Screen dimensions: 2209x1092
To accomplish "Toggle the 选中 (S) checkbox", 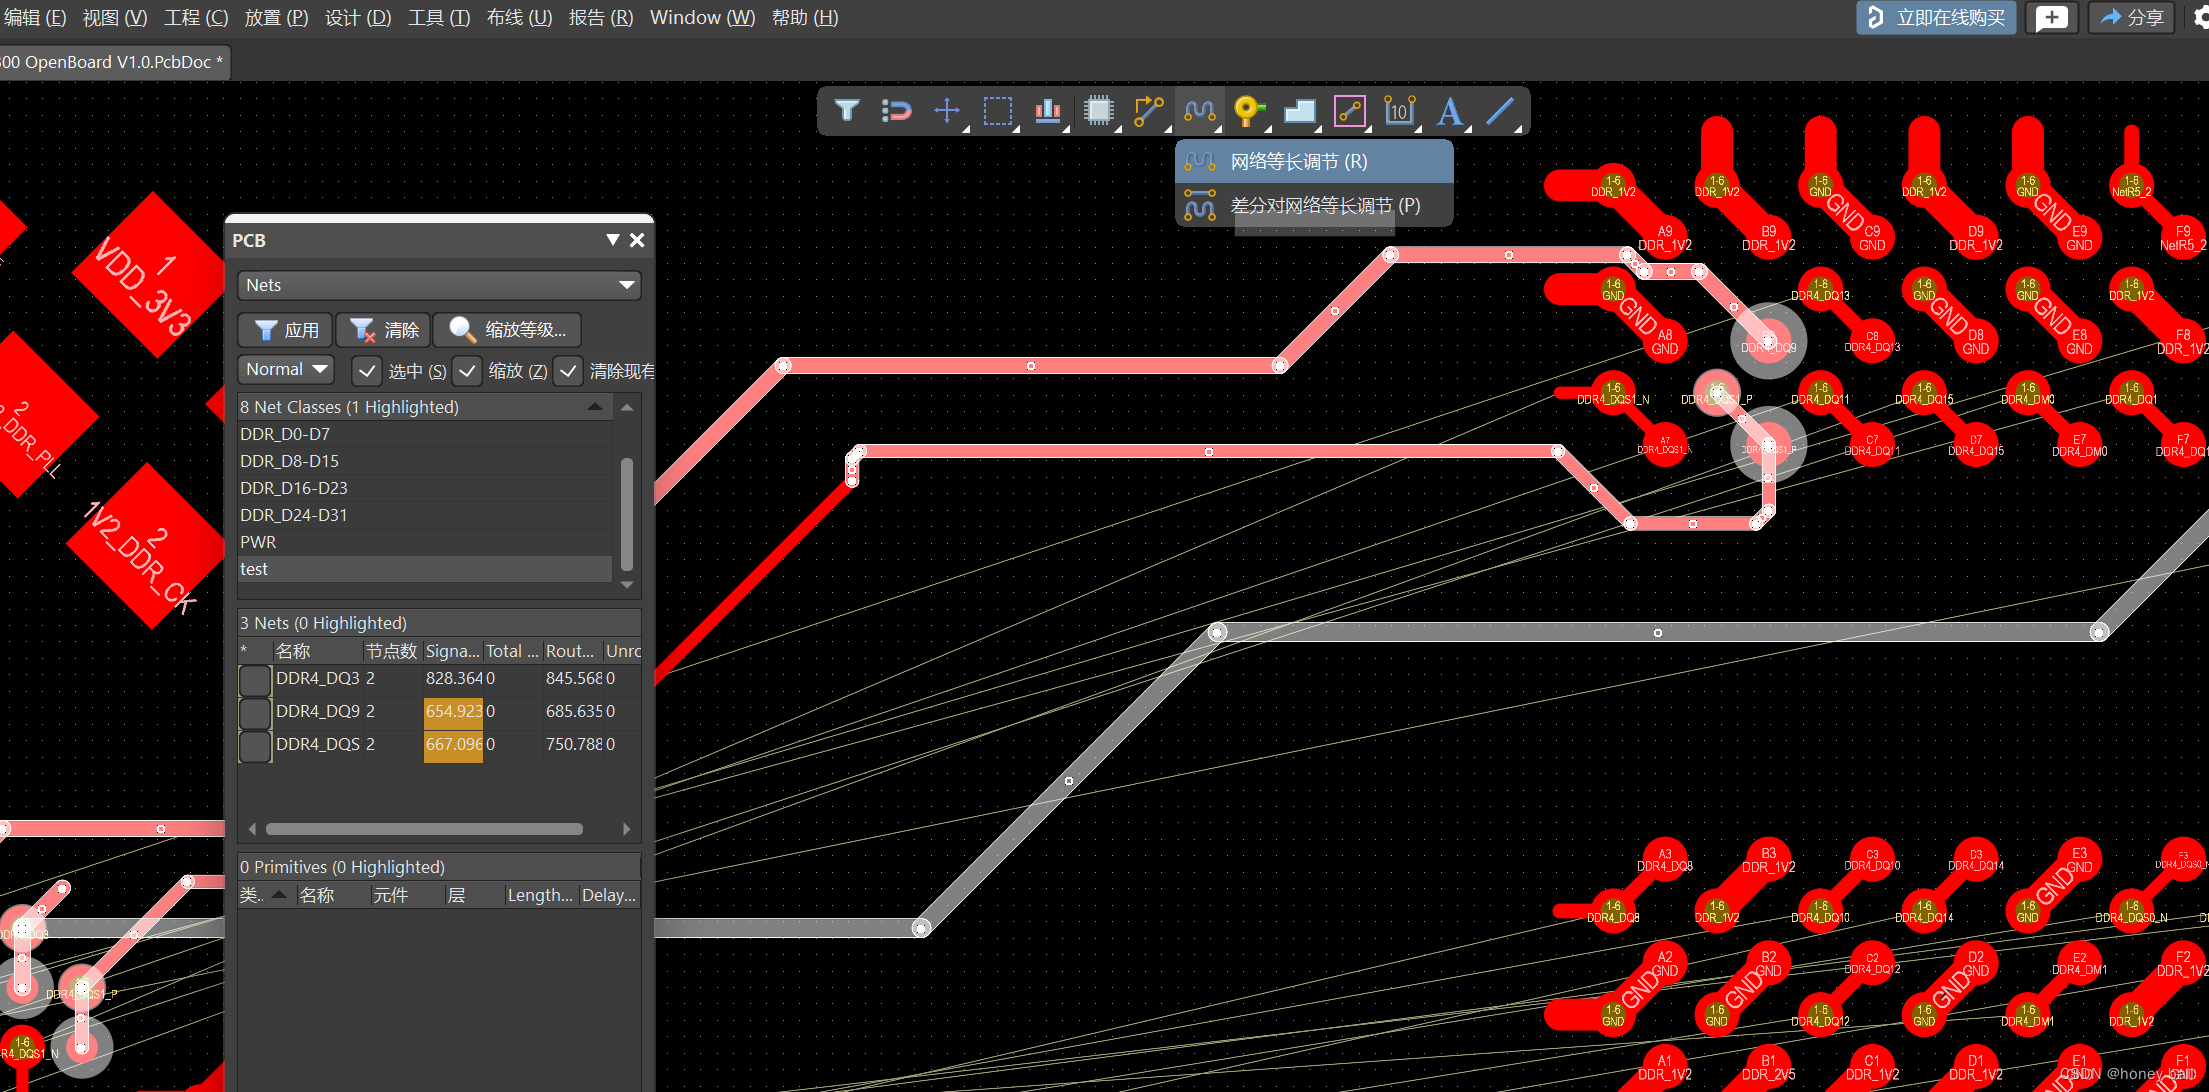I will [367, 371].
